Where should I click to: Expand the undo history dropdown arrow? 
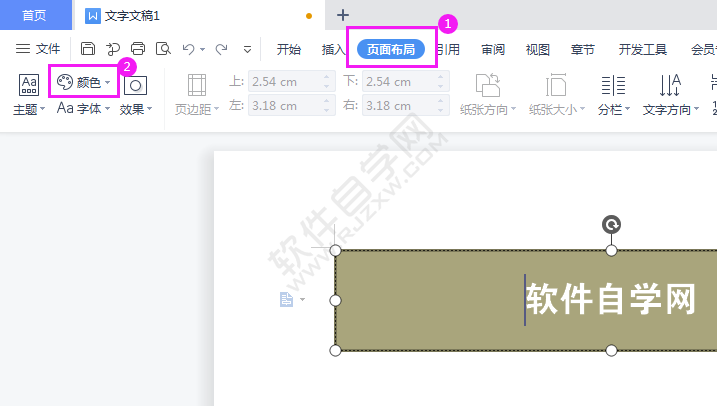[x=203, y=49]
